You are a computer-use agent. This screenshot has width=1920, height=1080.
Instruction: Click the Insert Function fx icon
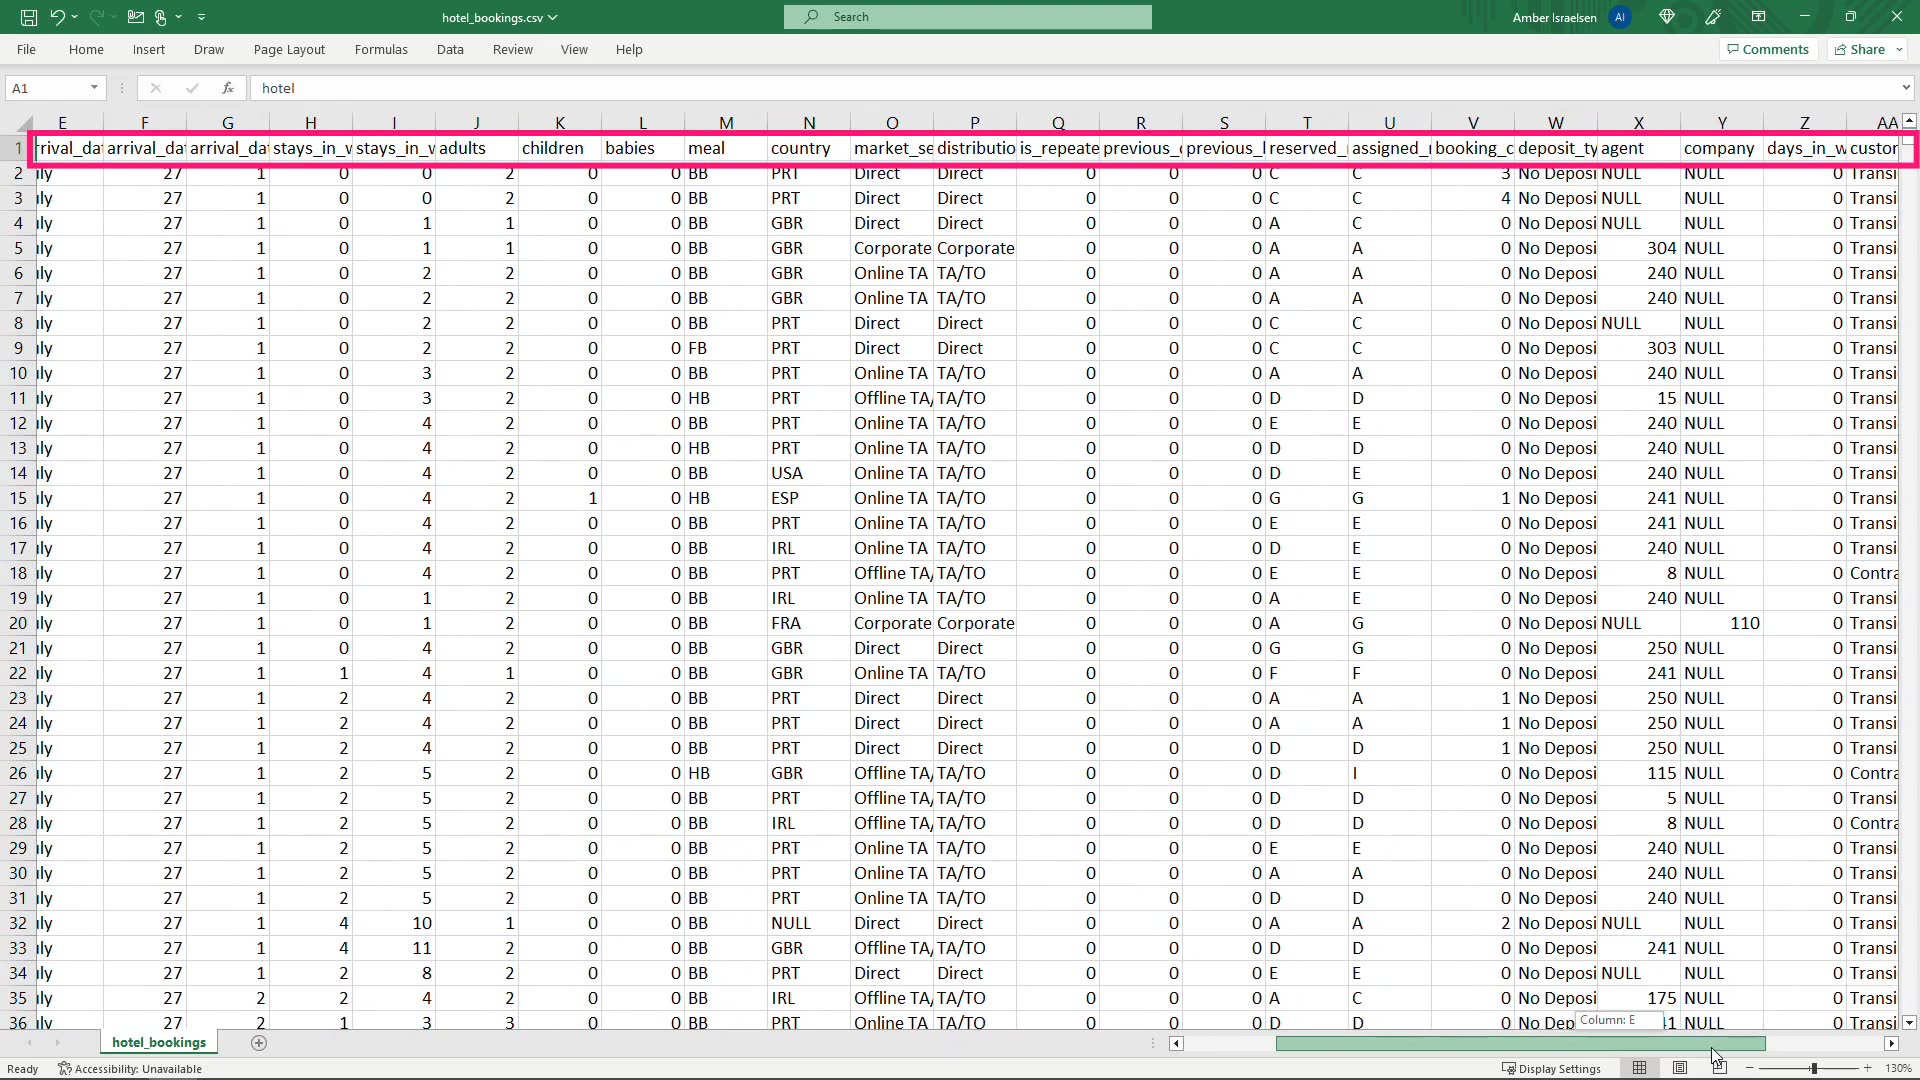pos(228,88)
